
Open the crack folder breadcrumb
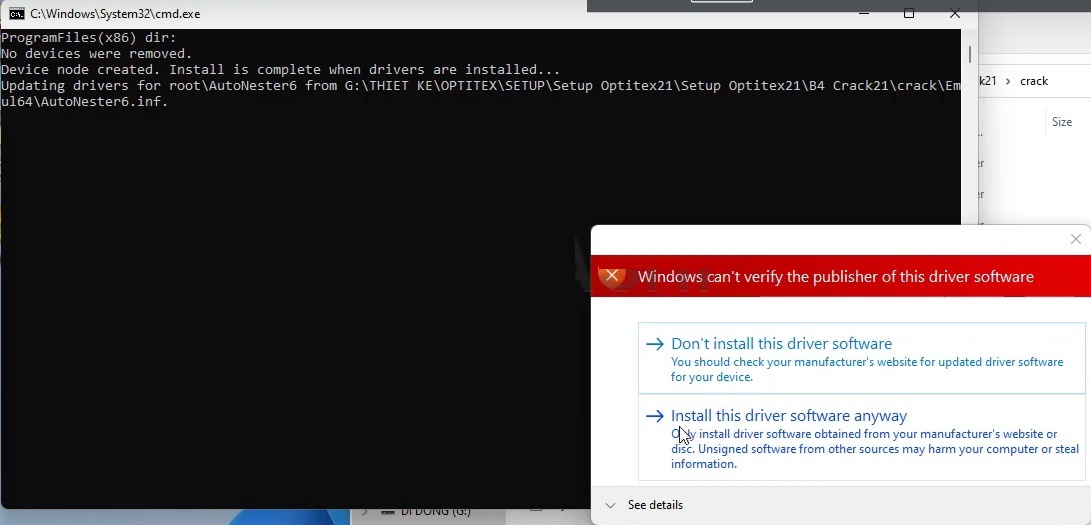(1034, 81)
